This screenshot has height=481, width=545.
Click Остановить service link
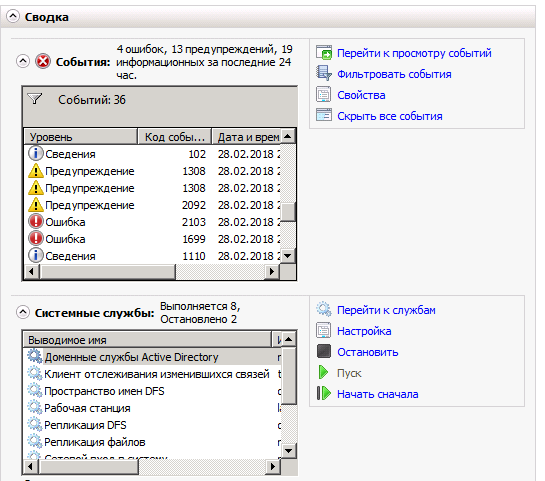point(367,352)
